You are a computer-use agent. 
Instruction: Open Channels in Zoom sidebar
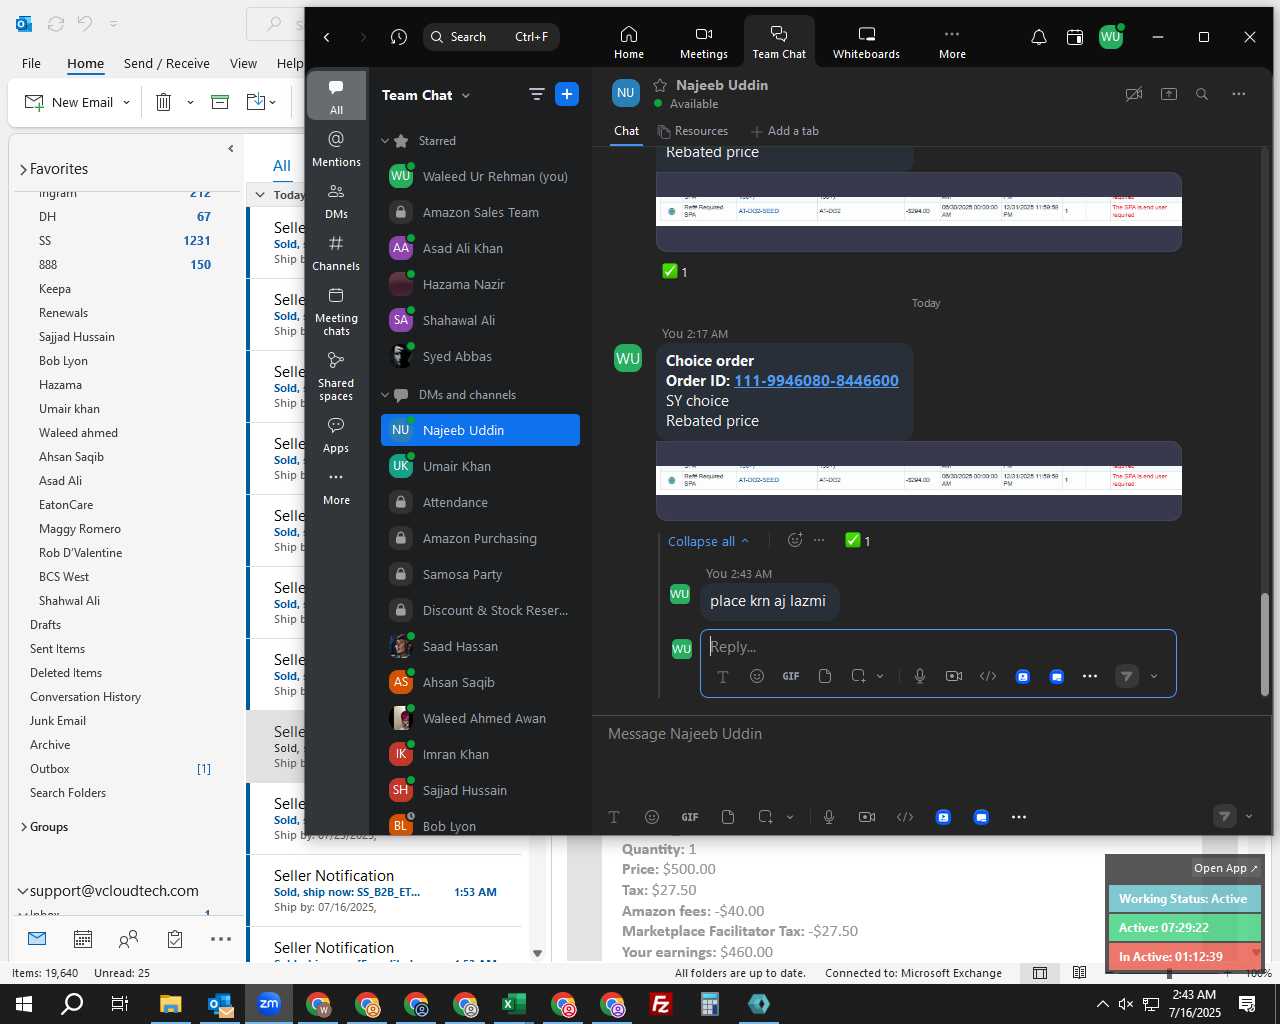click(x=336, y=253)
